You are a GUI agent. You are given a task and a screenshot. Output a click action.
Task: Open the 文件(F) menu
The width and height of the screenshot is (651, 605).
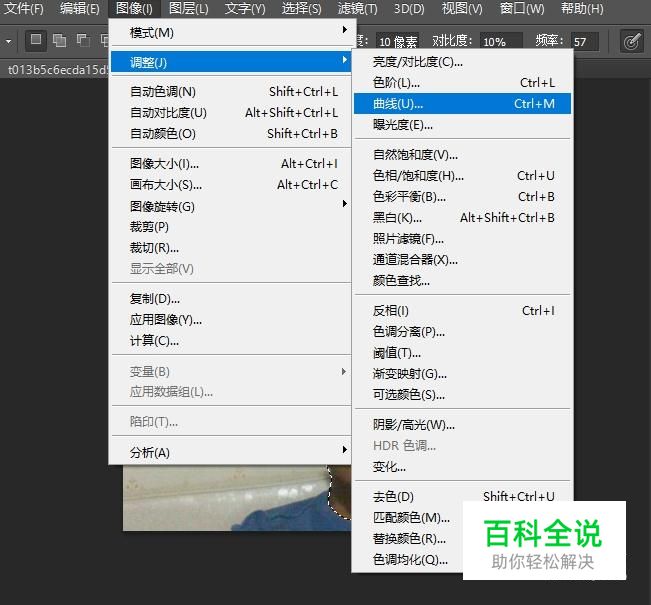pos(24,8)
